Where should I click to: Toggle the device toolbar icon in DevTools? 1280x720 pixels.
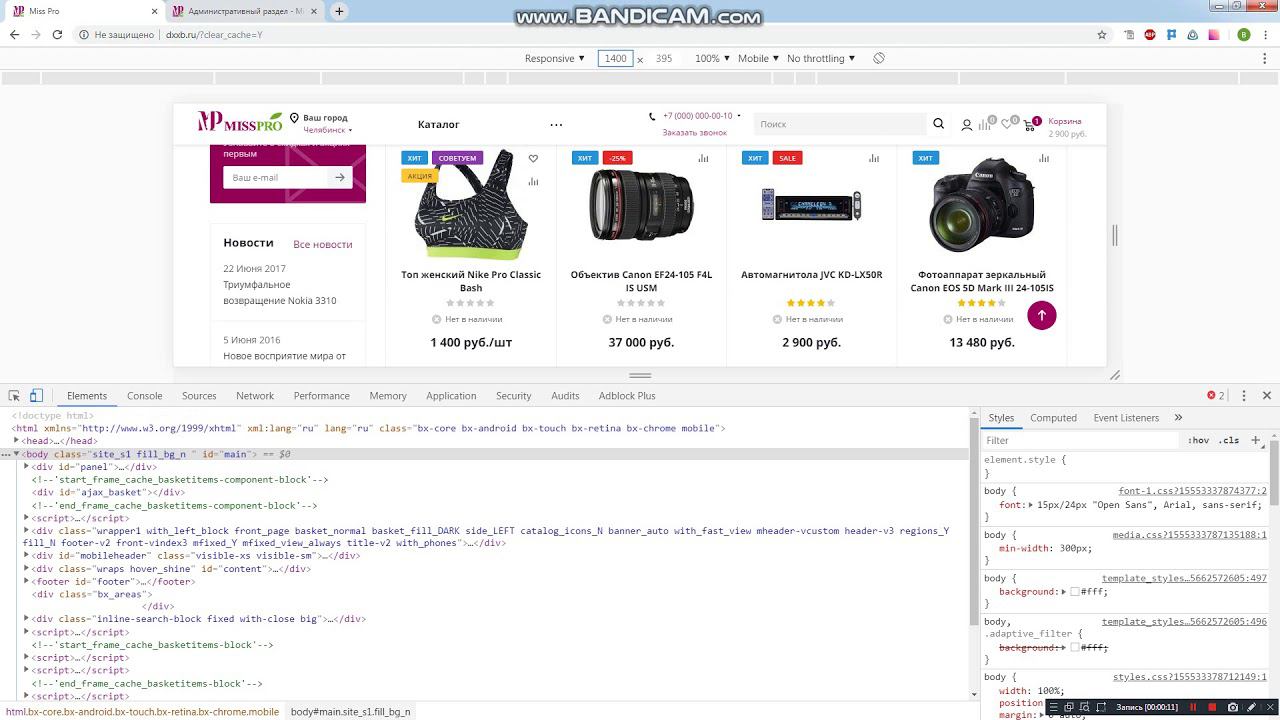point(36,395)
